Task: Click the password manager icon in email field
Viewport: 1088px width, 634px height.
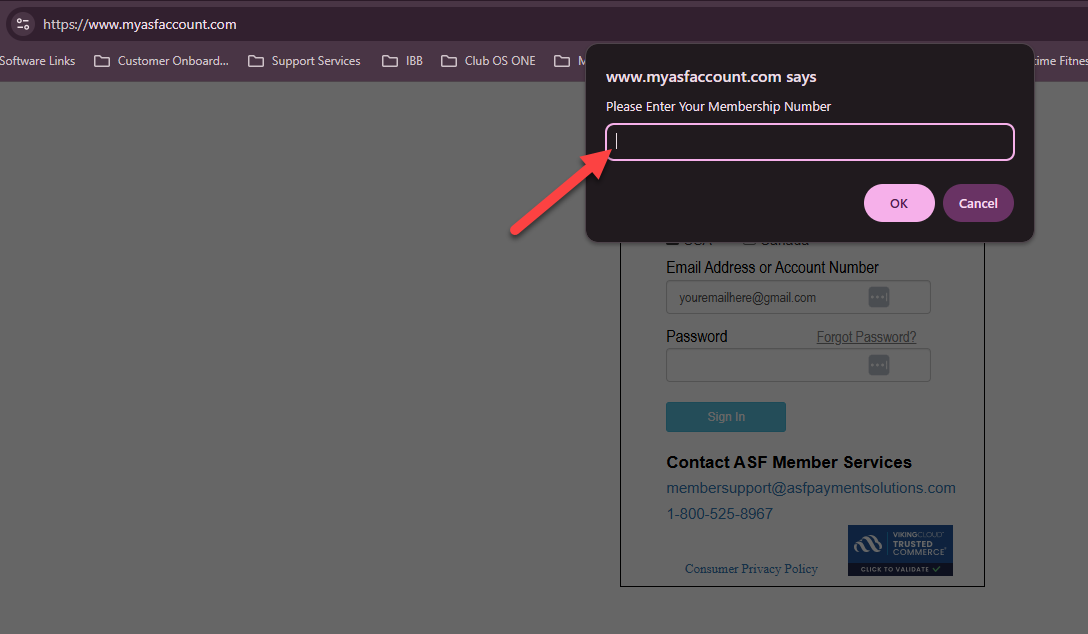Action: click(x=878, y=297)
